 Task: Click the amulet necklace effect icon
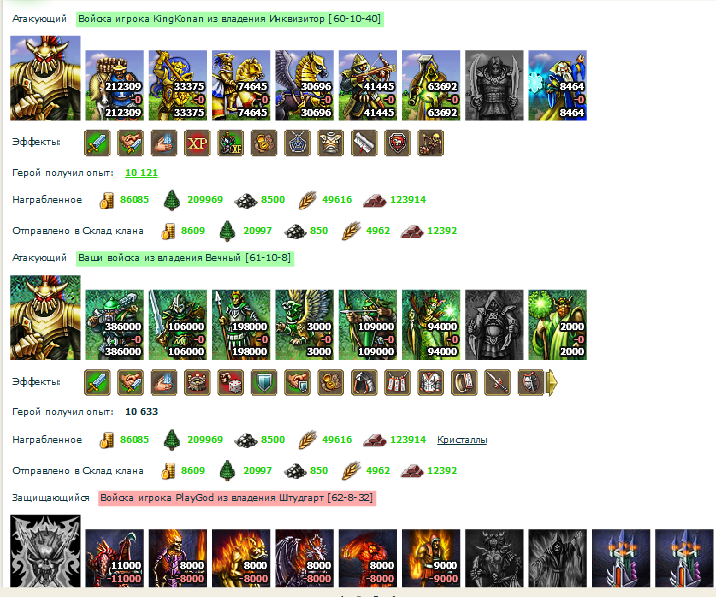(x=297, y=143)
